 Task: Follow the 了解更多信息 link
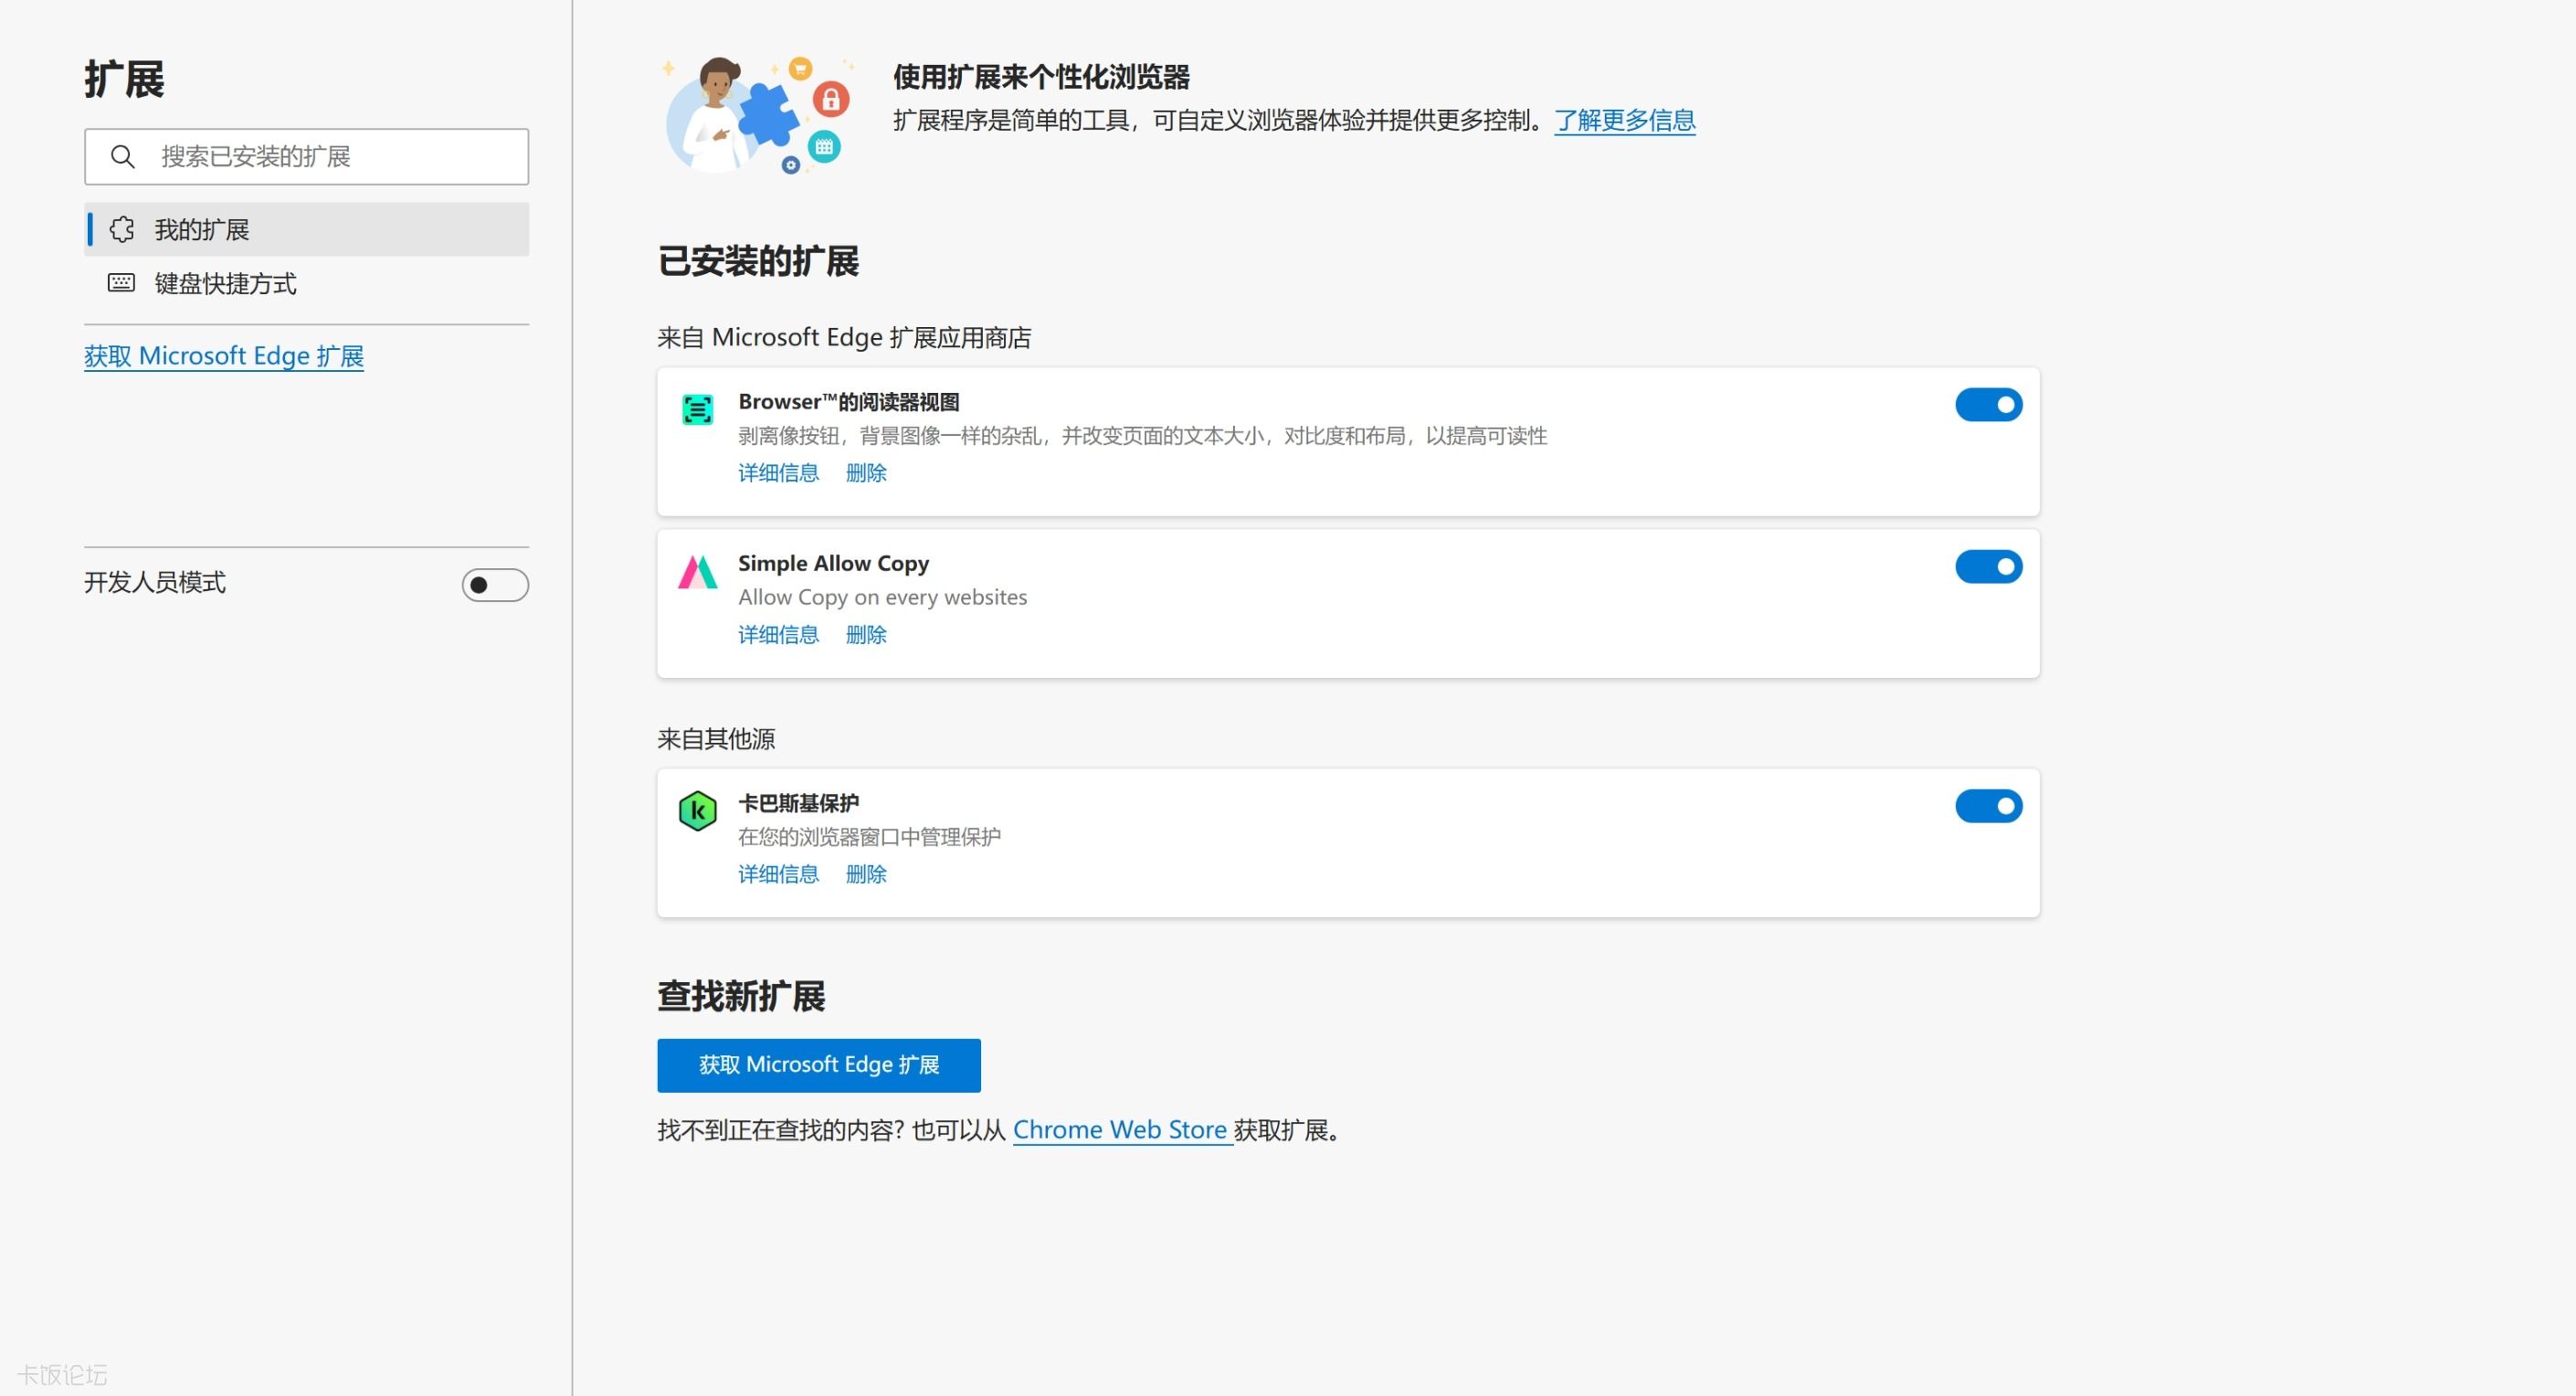(x=1625, y=121)
